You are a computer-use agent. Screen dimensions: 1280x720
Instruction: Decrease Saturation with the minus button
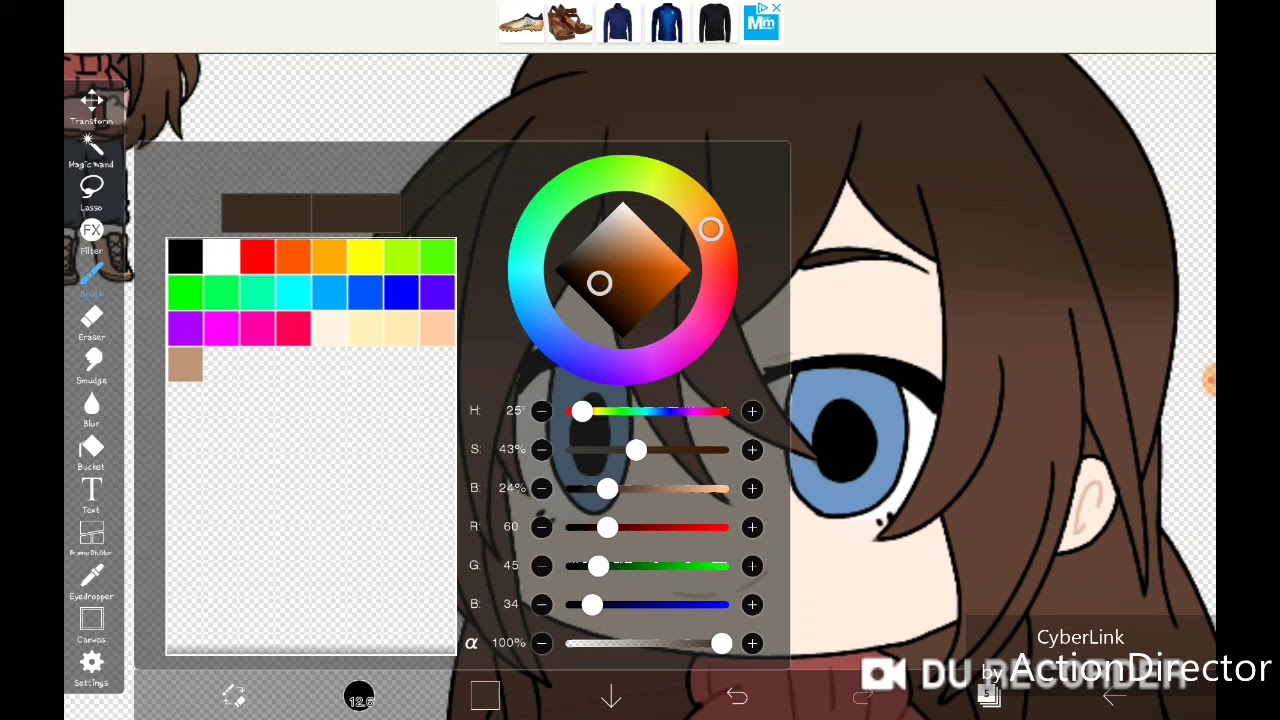tap(541, 450)
